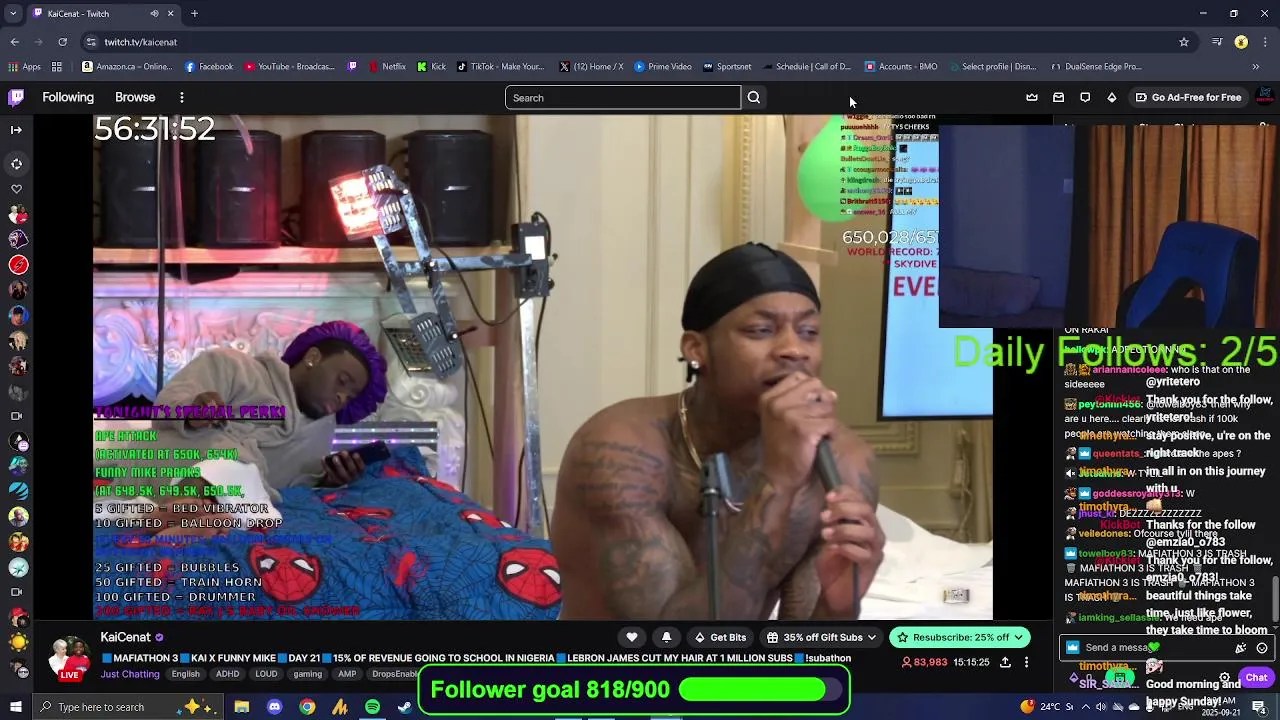Open the 35% off Gift Subs dropdown
The height and width of the screenshot is (720, 1280).
point(822,638)
